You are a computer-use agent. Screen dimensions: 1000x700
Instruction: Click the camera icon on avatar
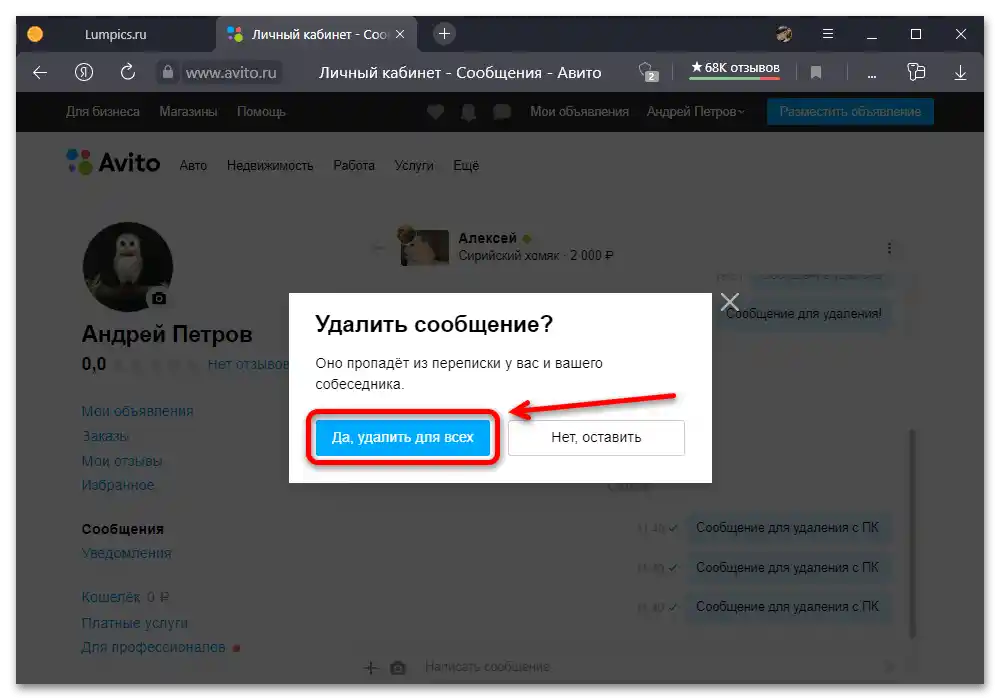click(x=159, y=298)
